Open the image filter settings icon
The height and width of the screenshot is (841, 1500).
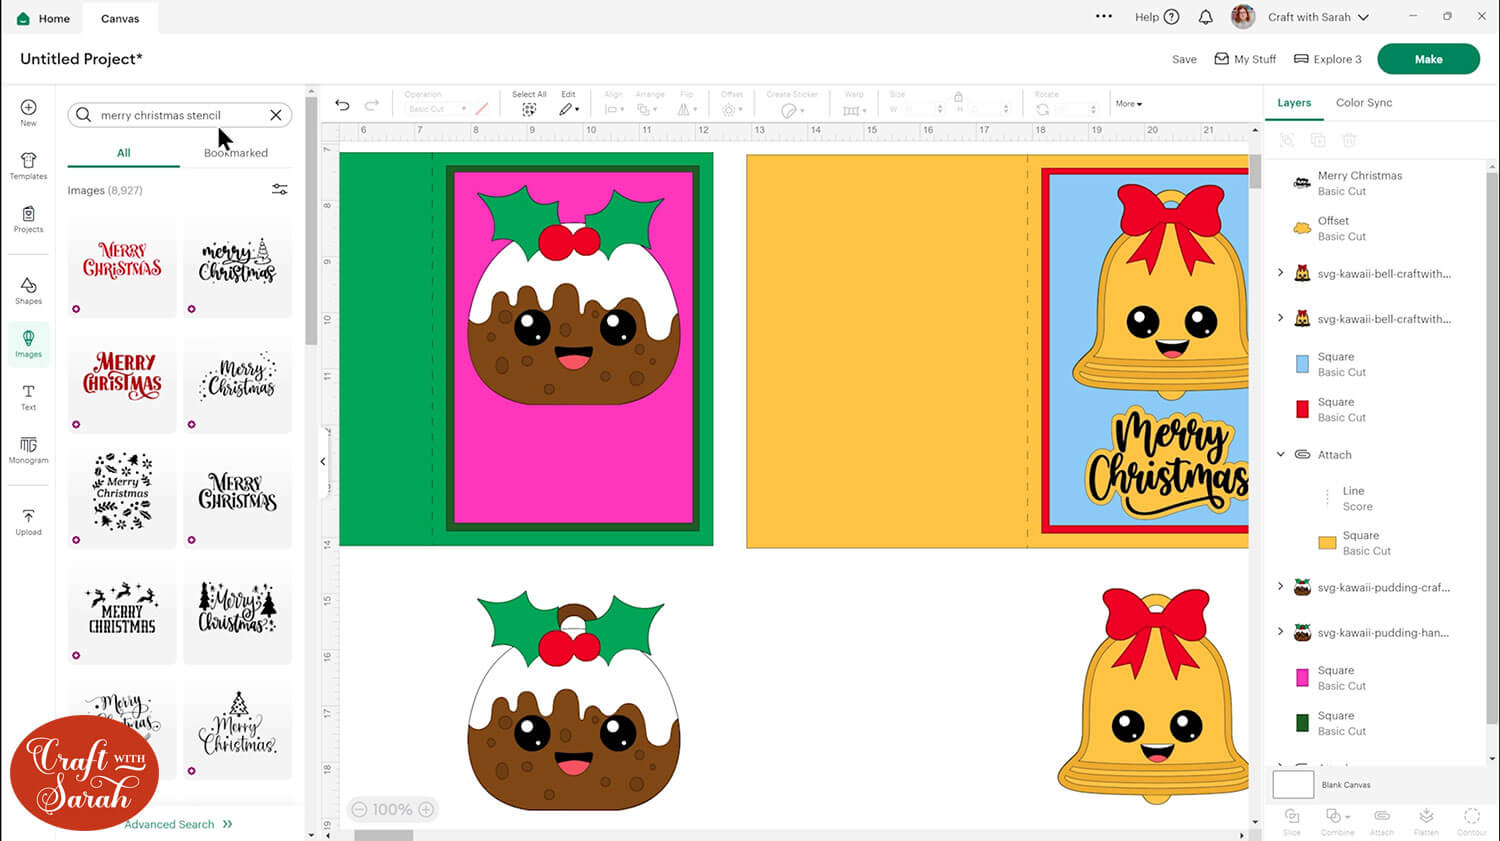click(280, 190)
